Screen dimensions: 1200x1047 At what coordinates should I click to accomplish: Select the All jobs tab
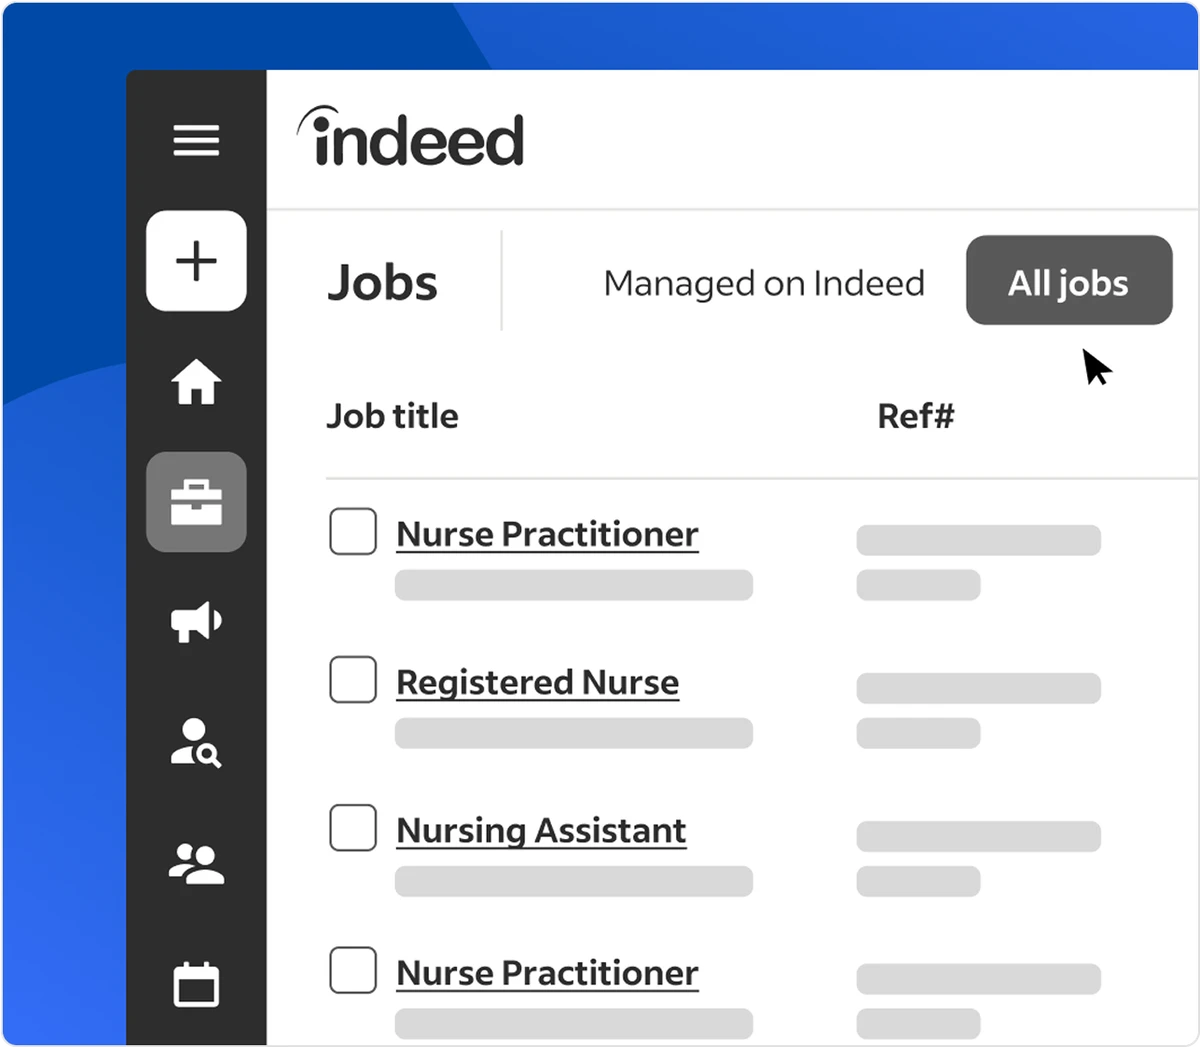1068,281
